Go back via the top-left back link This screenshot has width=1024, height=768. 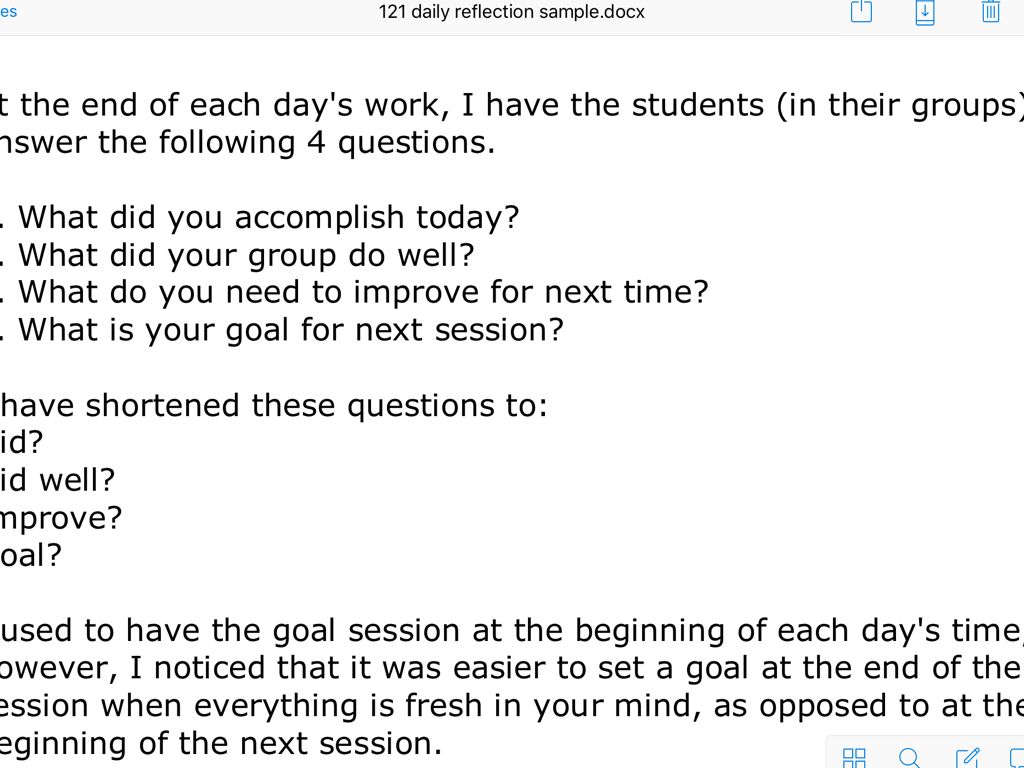(x=8, y=12)
